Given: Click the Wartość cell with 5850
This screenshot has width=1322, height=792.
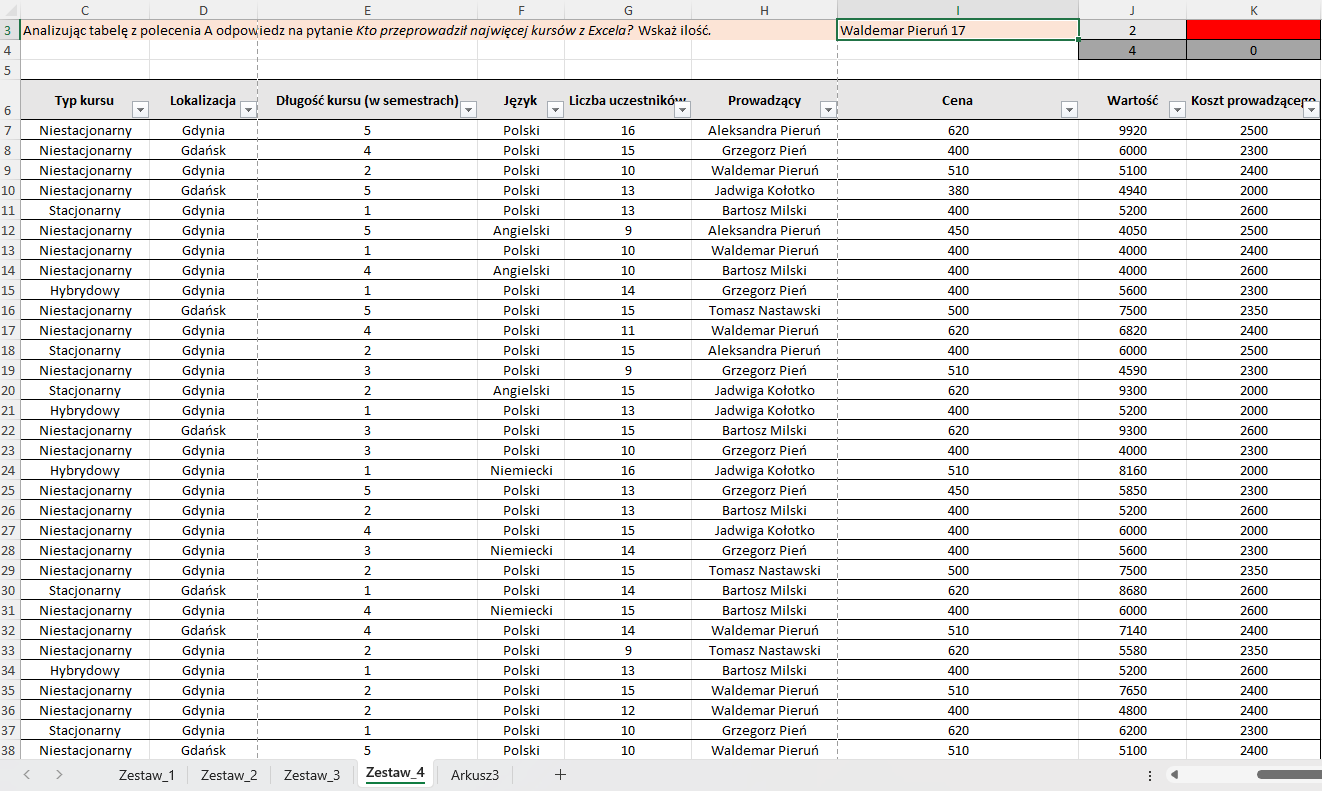Looking at the screenshot, I should (x=1132, y=490).
